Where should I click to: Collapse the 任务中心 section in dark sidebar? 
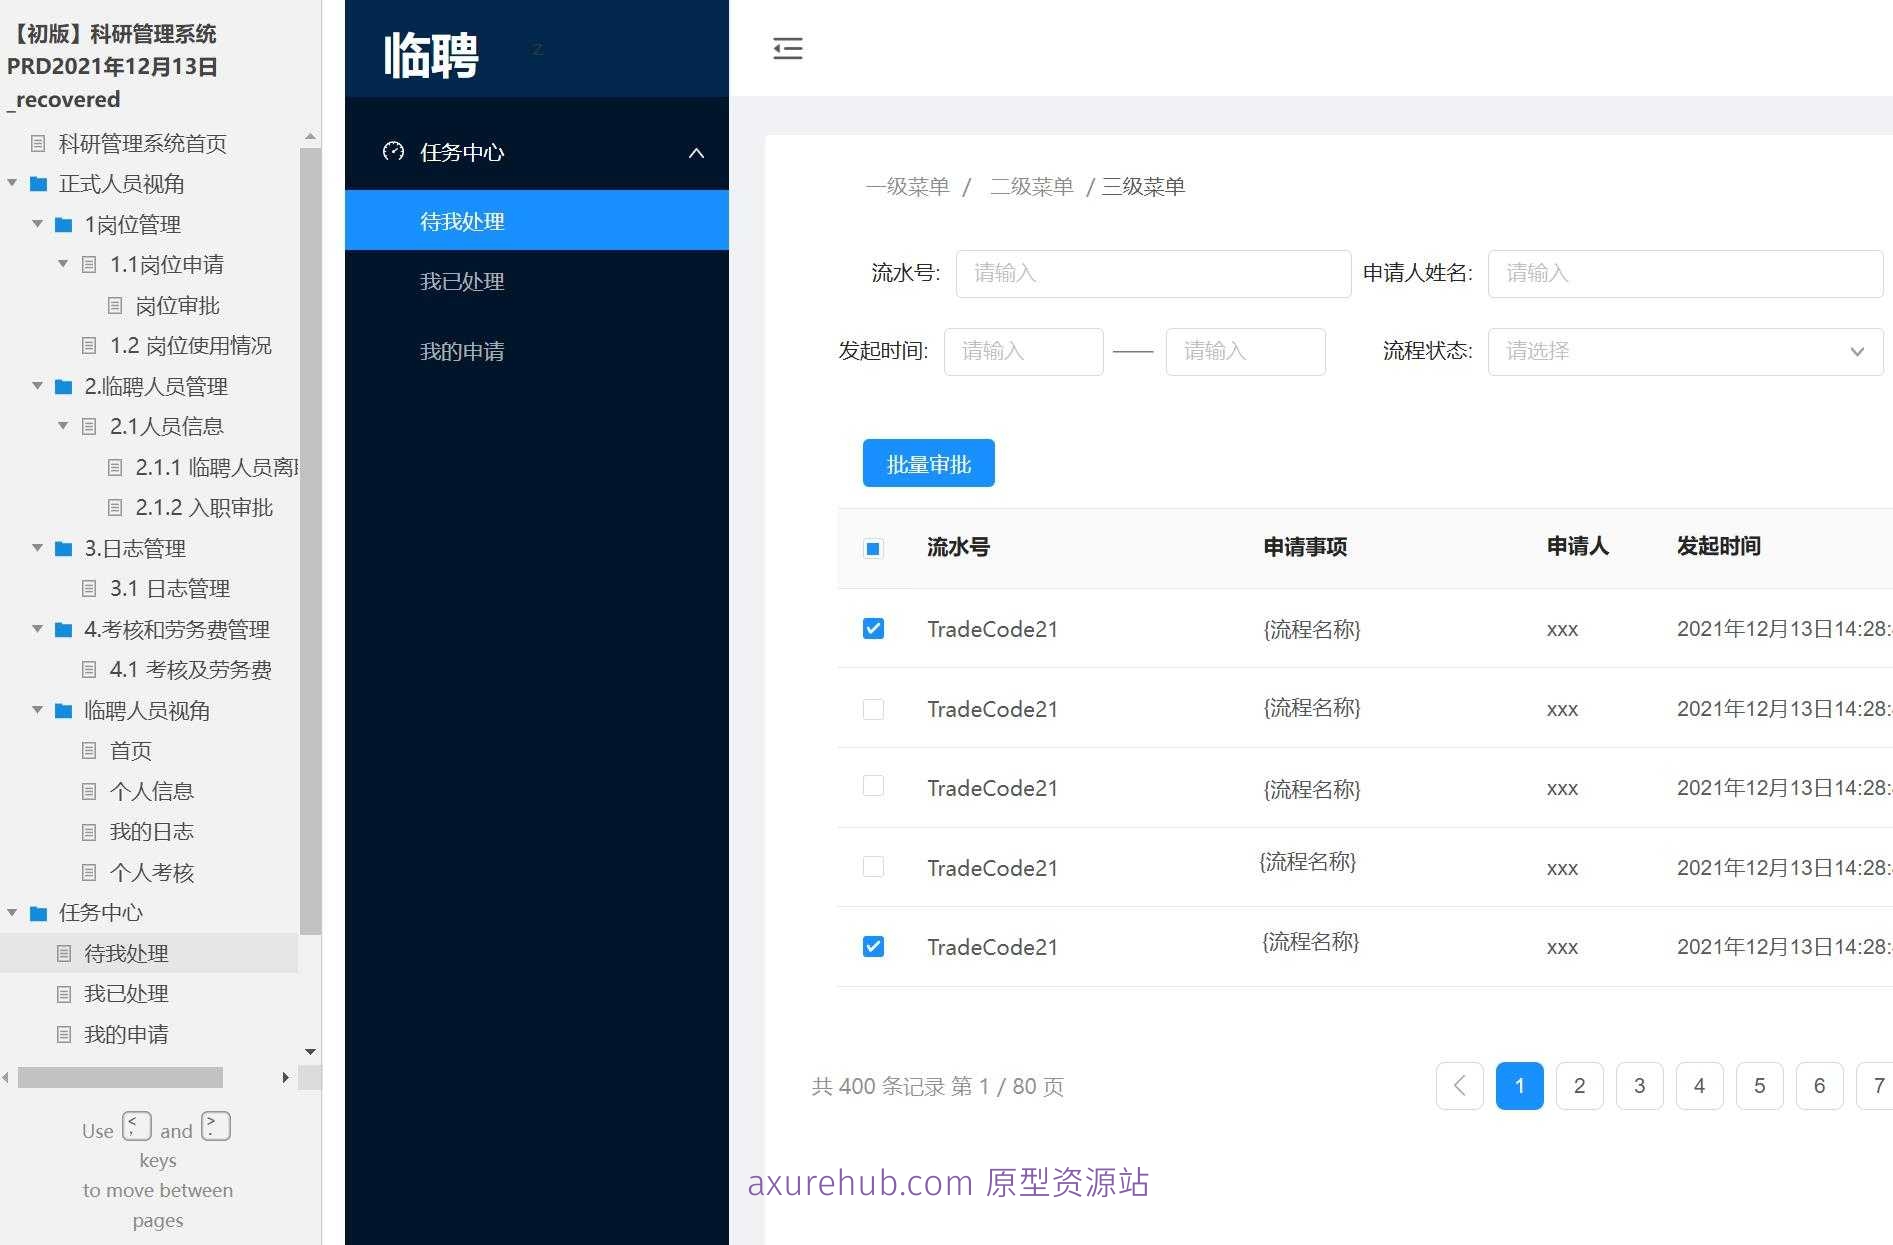(696, 152)
